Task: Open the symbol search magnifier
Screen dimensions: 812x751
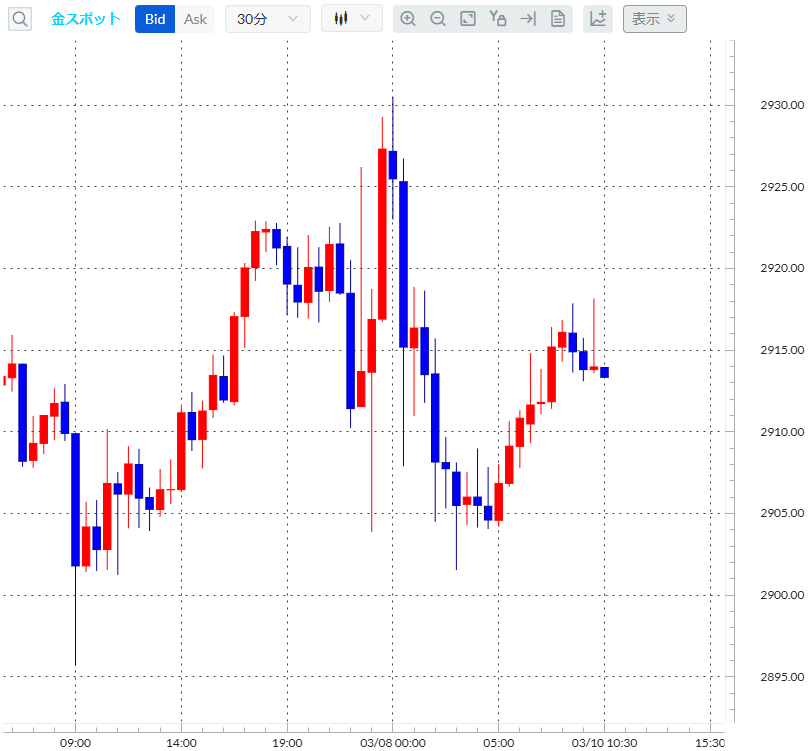Action: 20,19
